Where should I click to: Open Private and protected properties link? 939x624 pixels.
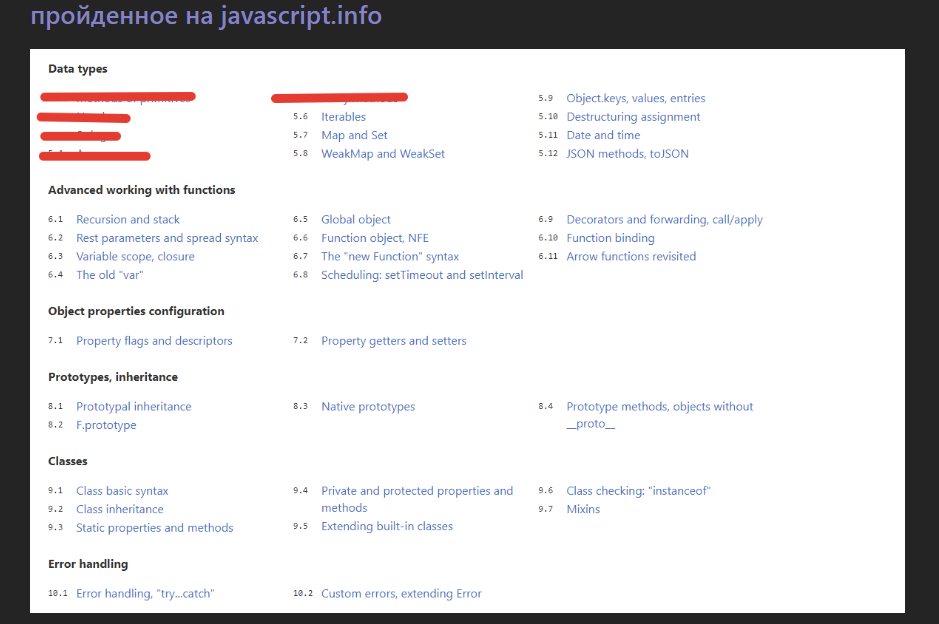(417, 499)
